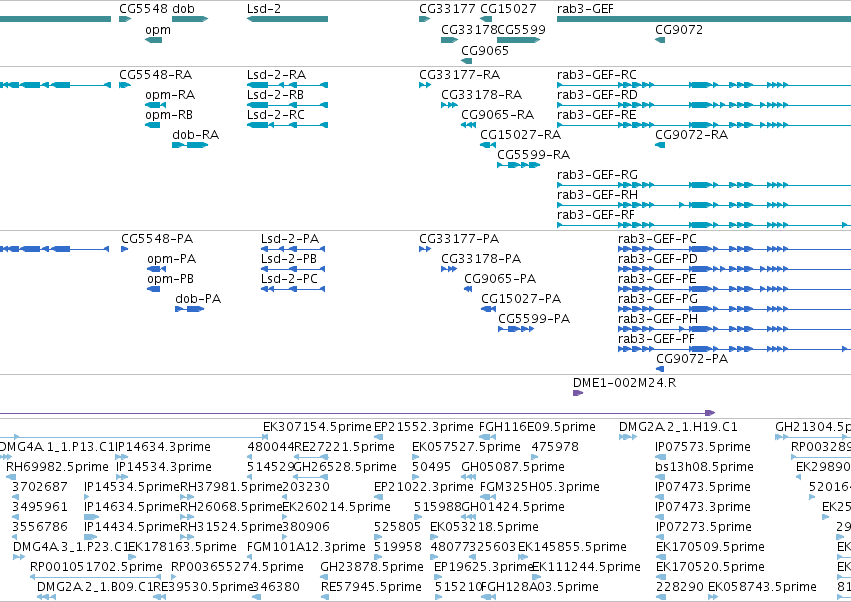Select protein rab3-GEF-PH
Viewport: 851px width, 602px height.
pyautogui.click(x=734, y=329)
